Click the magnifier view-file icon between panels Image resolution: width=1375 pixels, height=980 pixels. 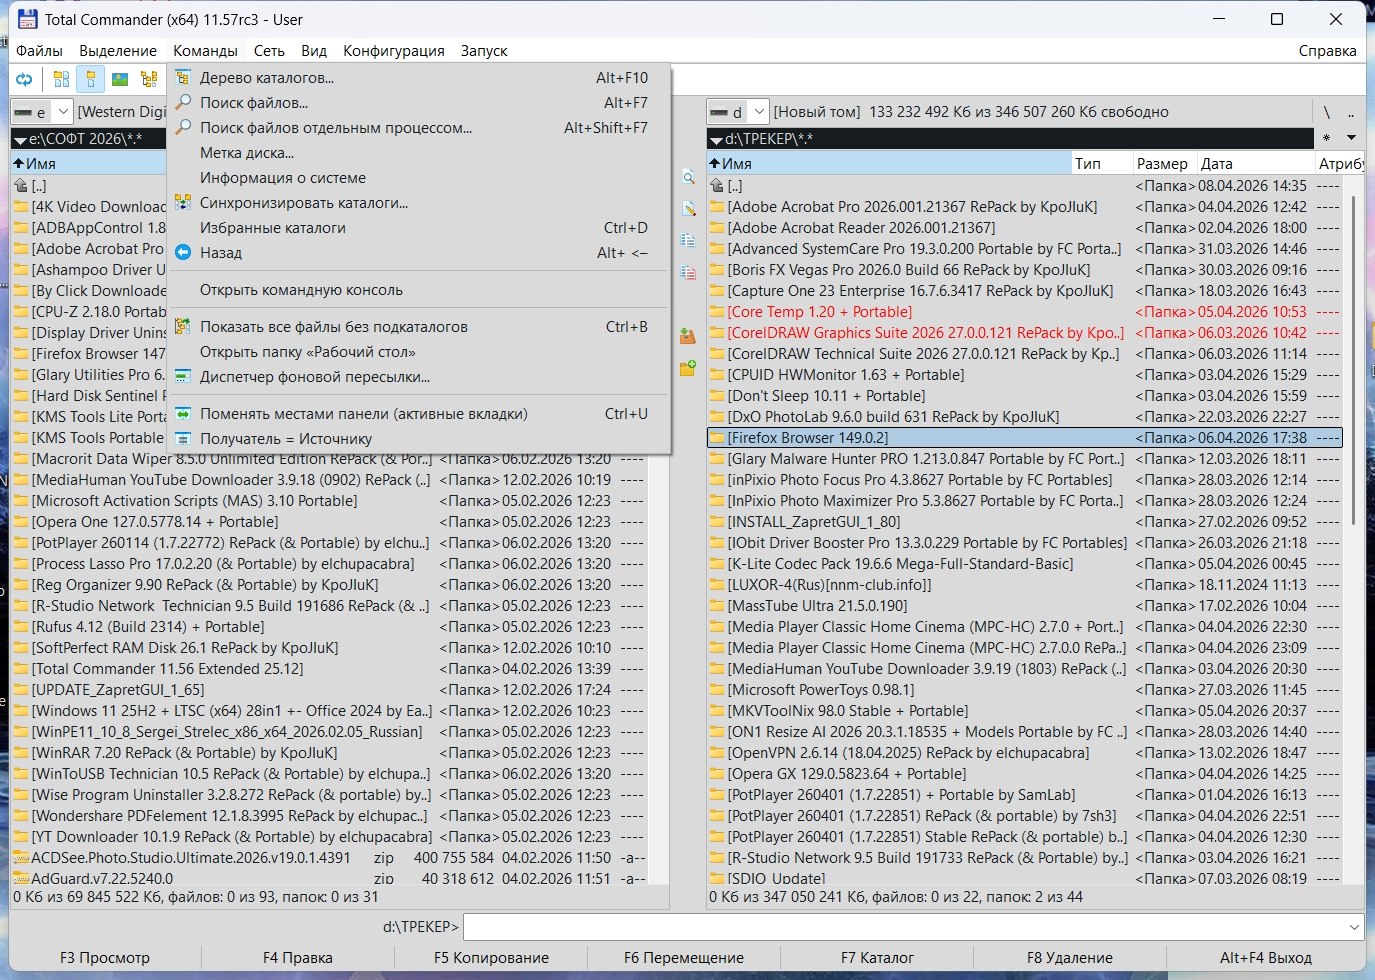[688, 177]
